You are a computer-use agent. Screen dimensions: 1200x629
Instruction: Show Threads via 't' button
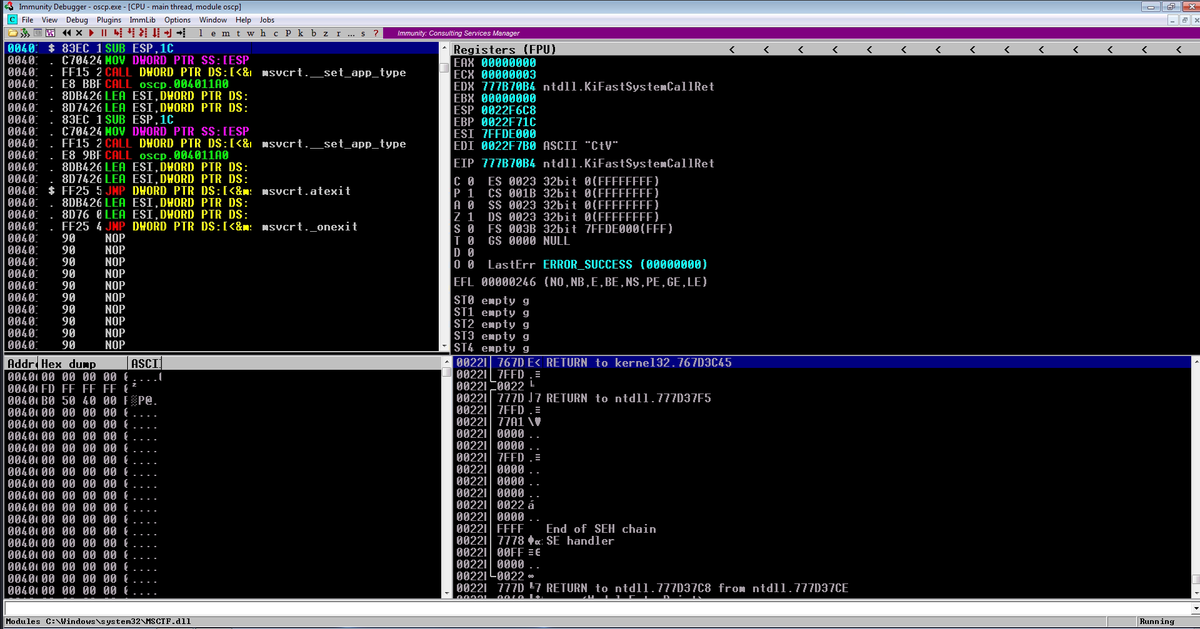click(x=238, y=33)
